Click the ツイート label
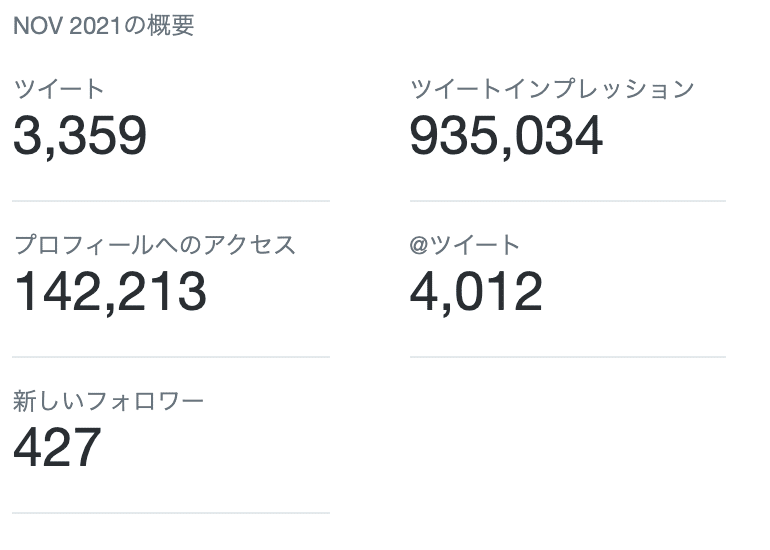Image resolution: width=770 pixels, height=550 pixels. [58, 89]
